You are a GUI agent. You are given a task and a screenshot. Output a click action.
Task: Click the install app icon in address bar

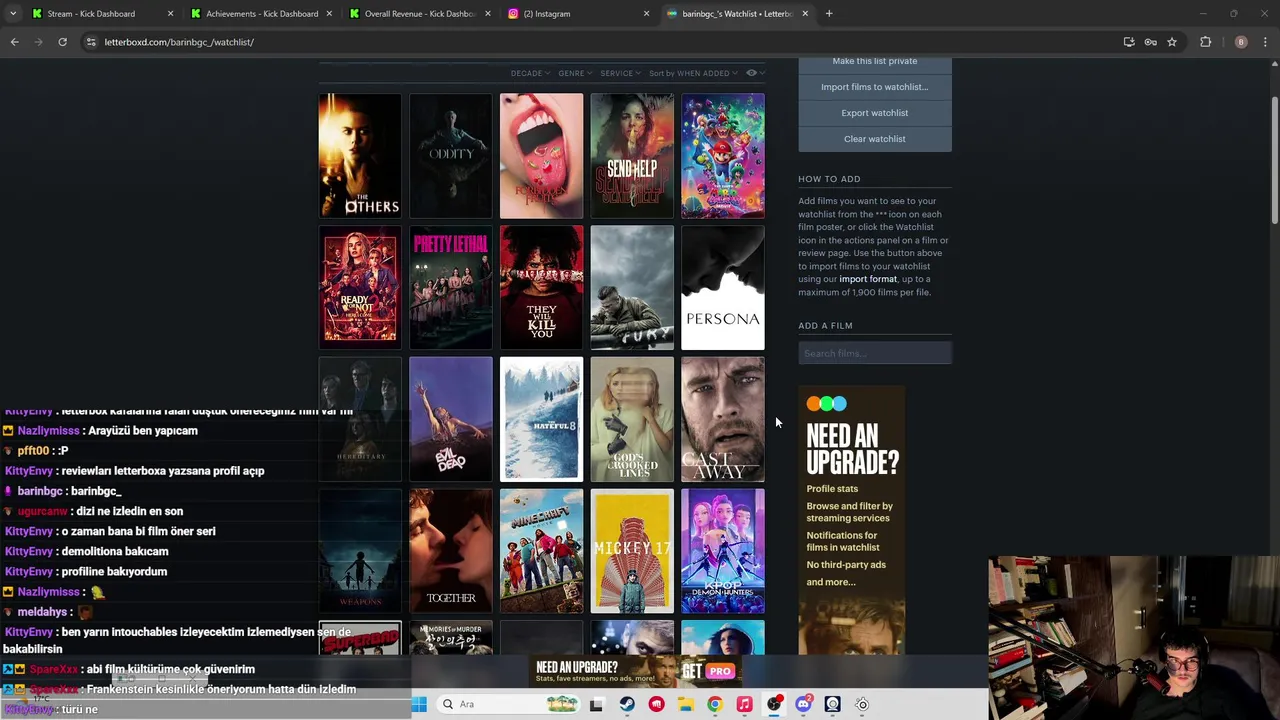coord(1129,42)
